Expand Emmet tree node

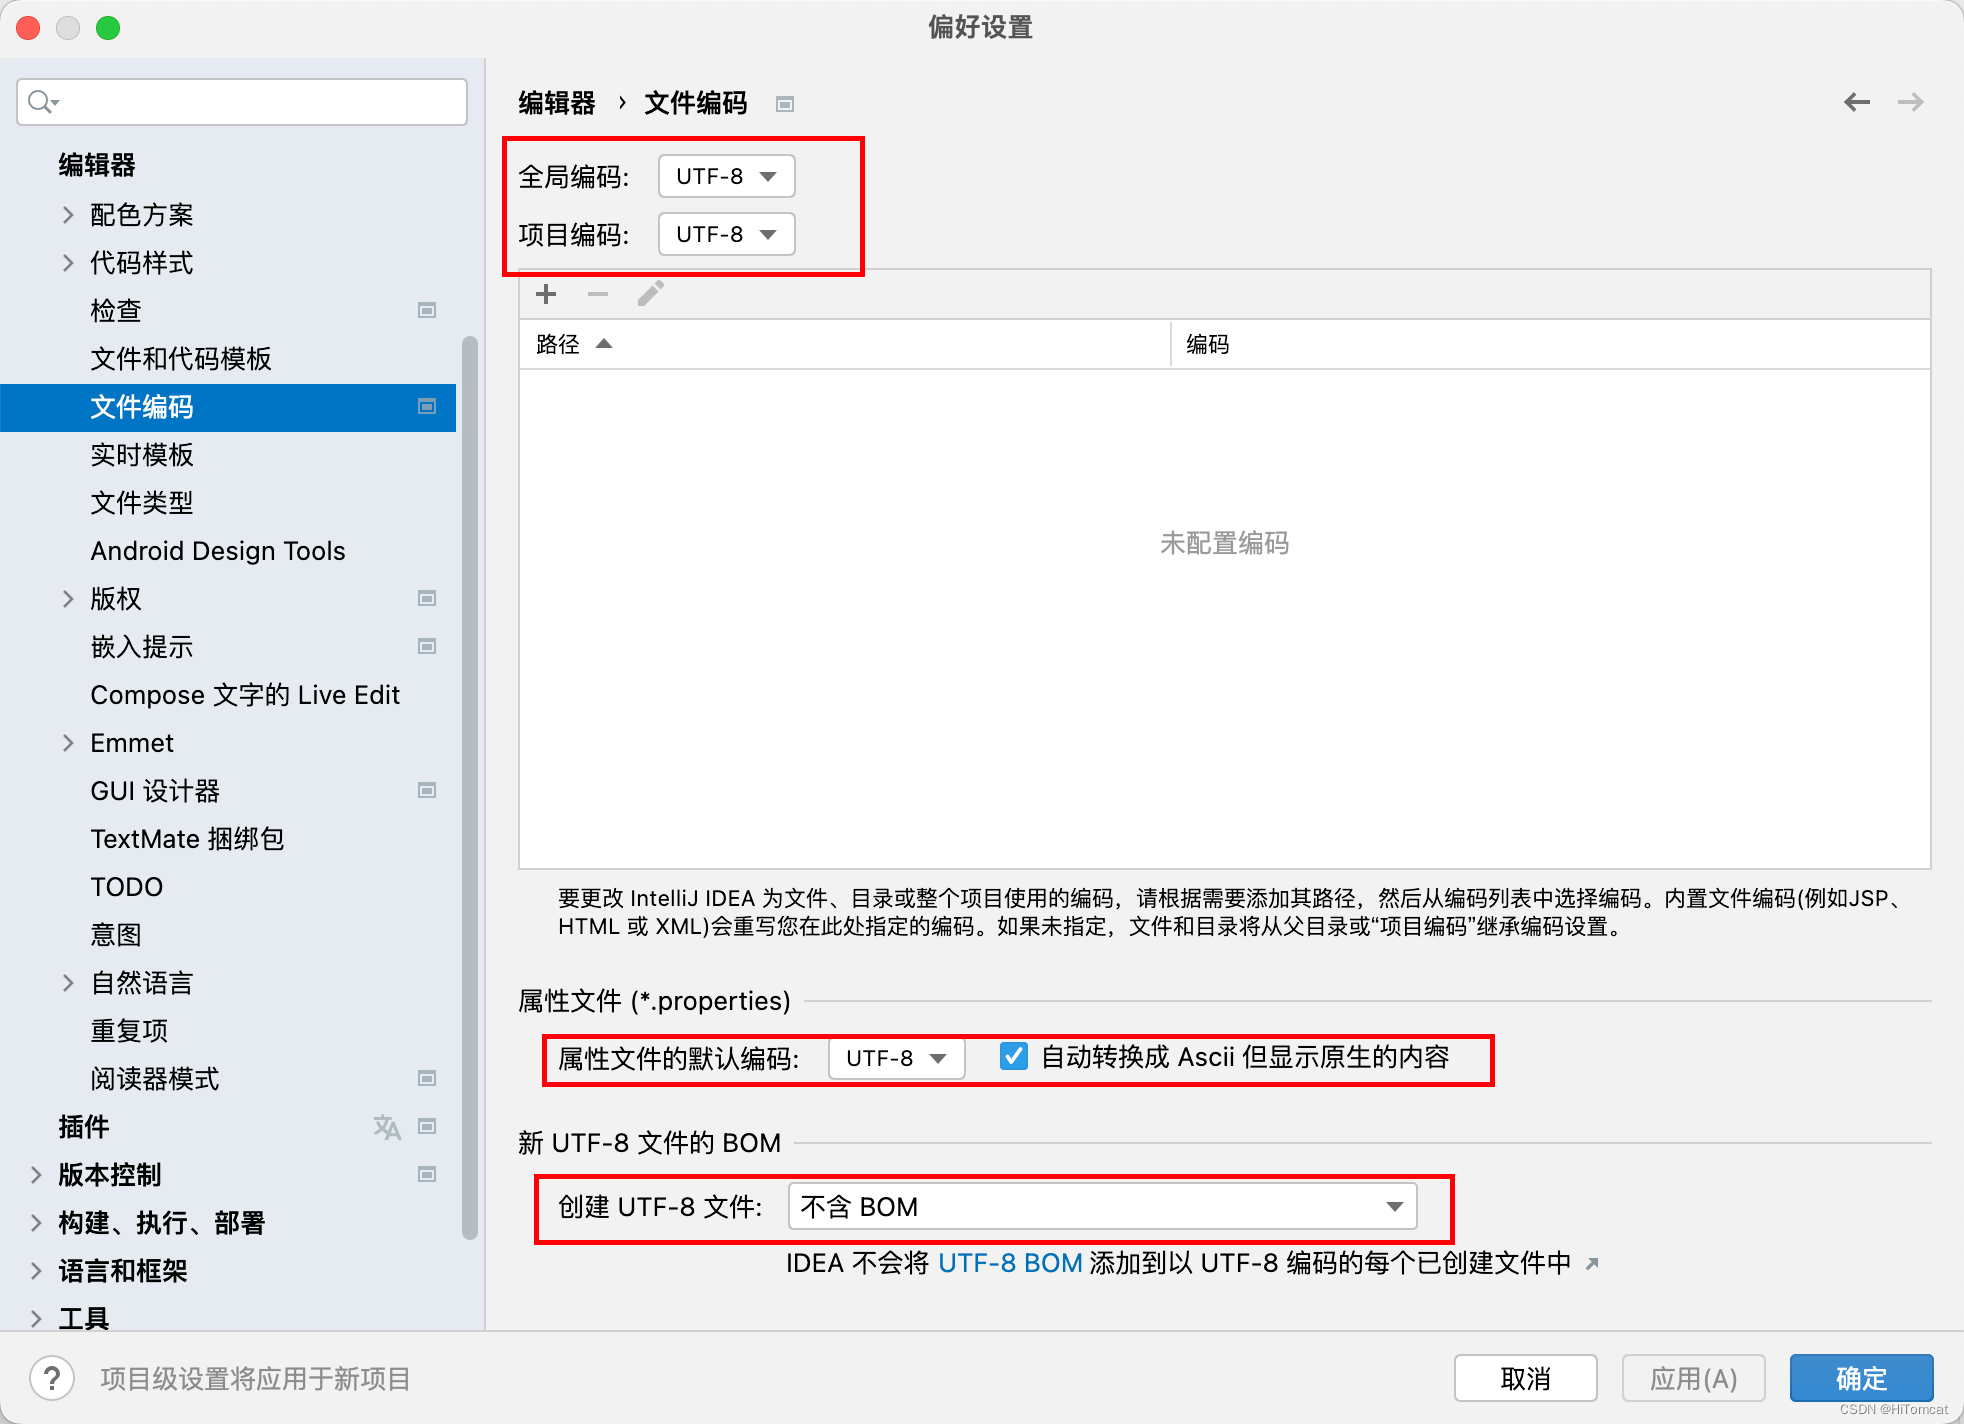point(68,742)
